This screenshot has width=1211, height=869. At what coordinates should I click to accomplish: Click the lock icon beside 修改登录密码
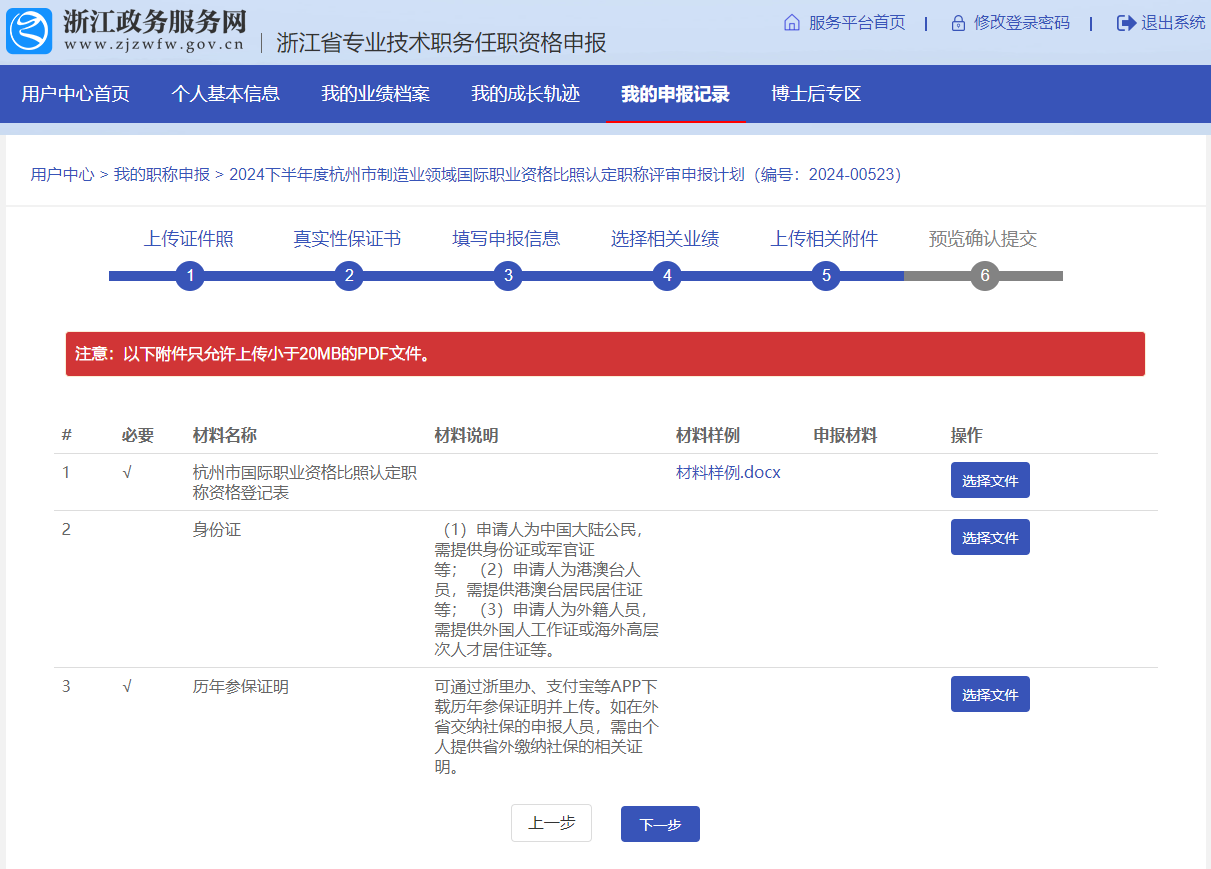click(x=958, y=23)
